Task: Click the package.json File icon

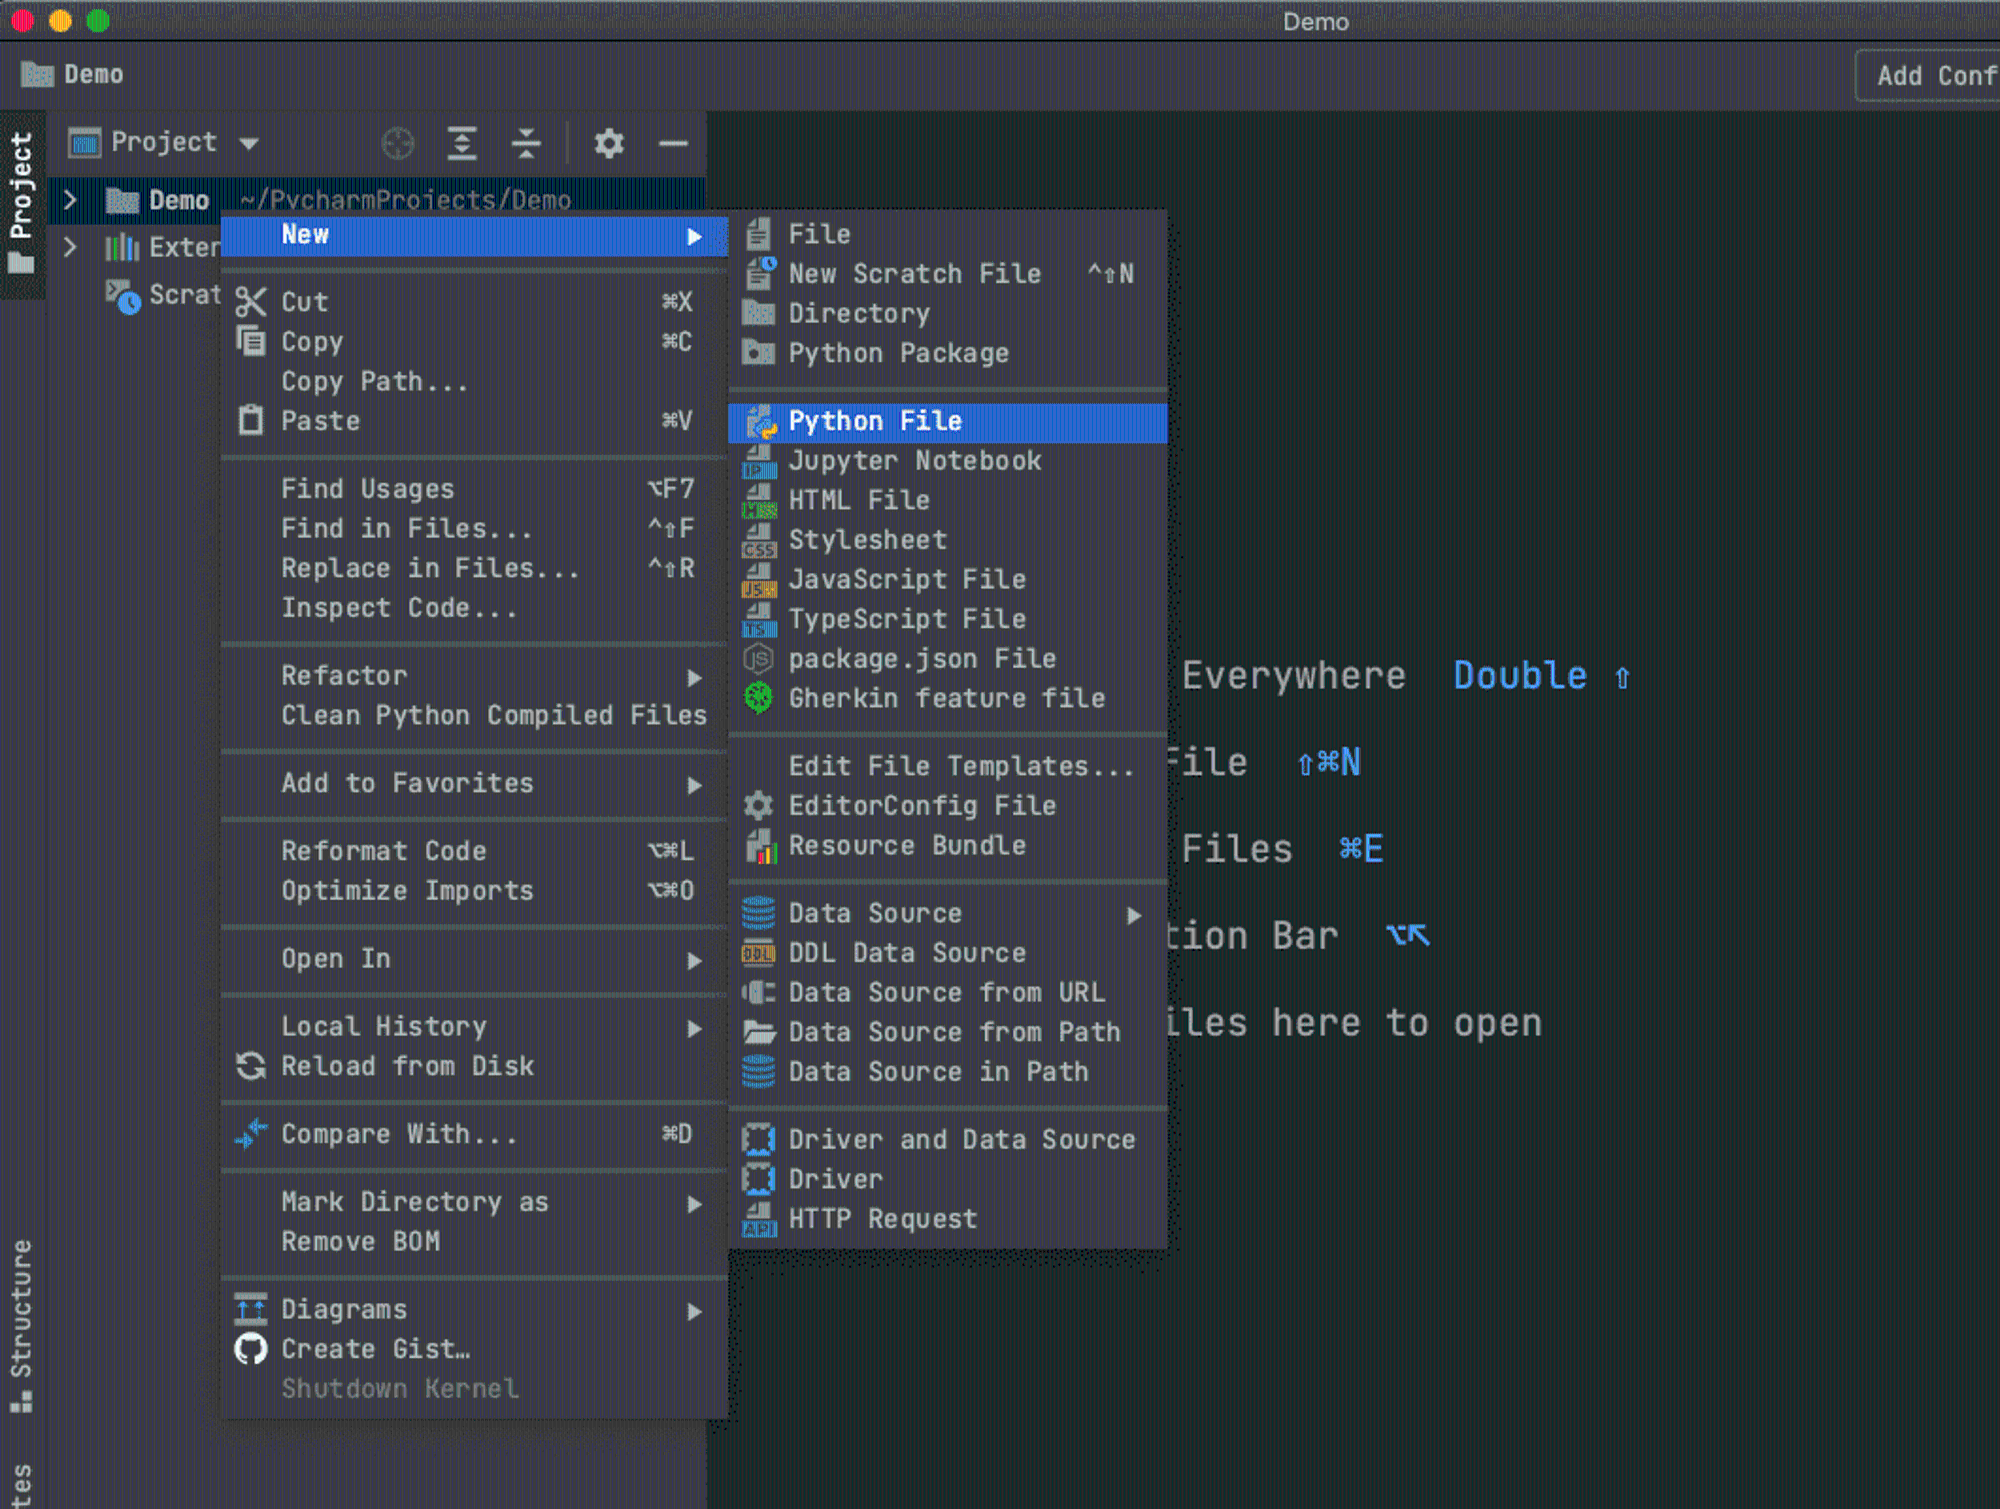Action: coord(759,659)
